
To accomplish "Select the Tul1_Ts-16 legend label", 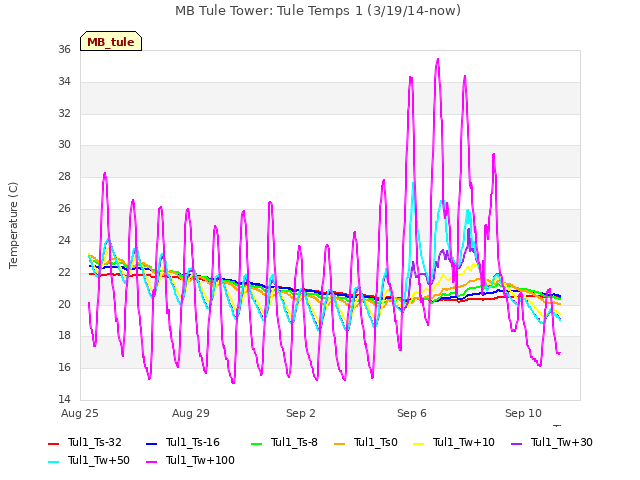I will coord(193,442).
